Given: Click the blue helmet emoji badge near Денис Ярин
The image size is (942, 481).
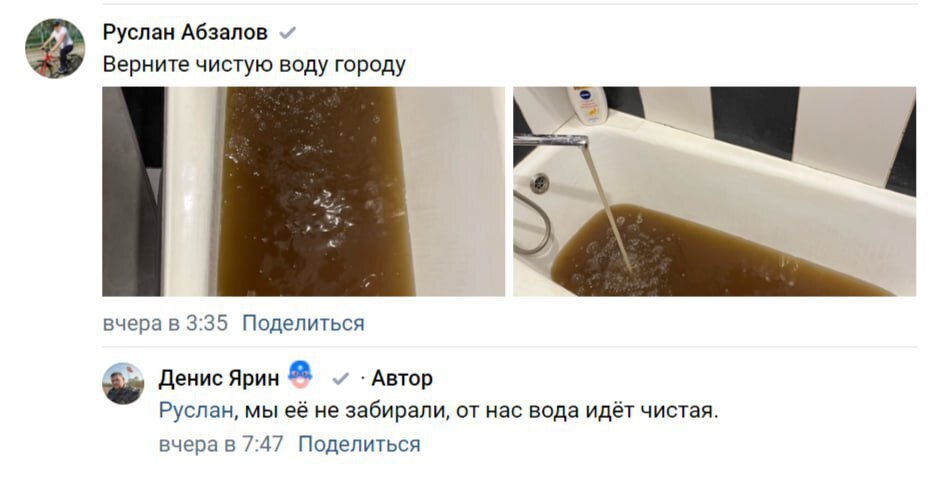Looking at the screenshot, I should [300, 375].
